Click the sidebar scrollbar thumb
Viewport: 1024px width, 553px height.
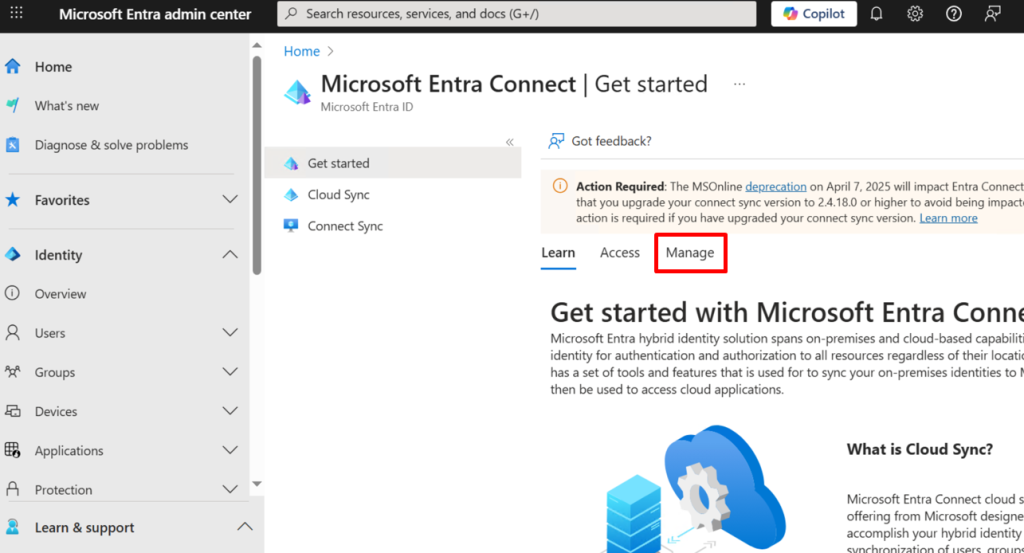point(257,166)
